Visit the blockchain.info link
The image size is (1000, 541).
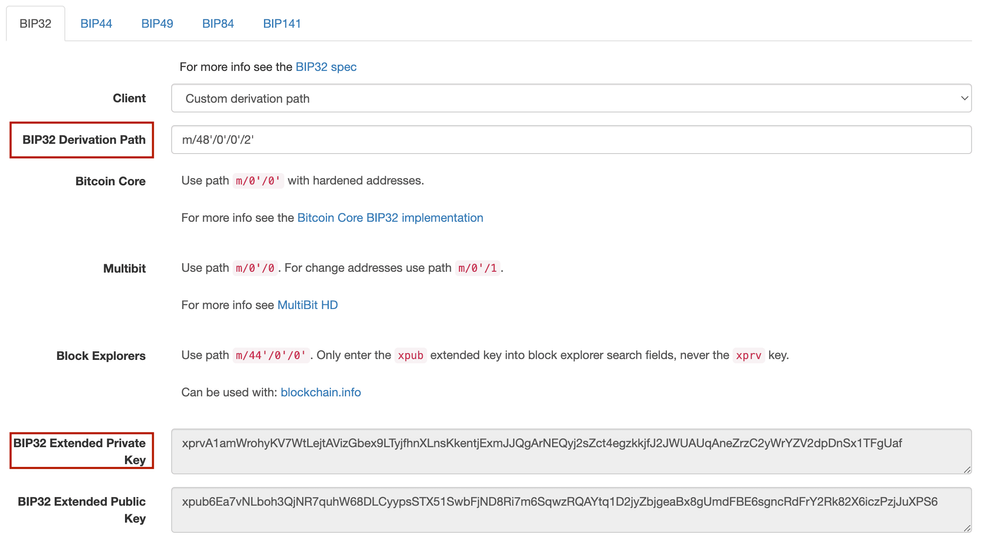click(x=320, y=392)
